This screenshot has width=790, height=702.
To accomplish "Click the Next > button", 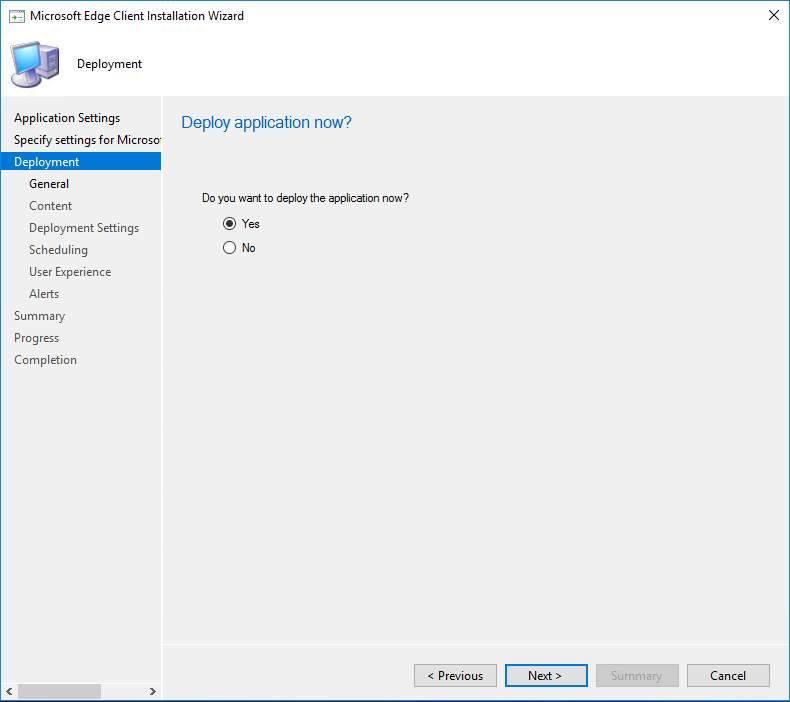I will [546, 675].
